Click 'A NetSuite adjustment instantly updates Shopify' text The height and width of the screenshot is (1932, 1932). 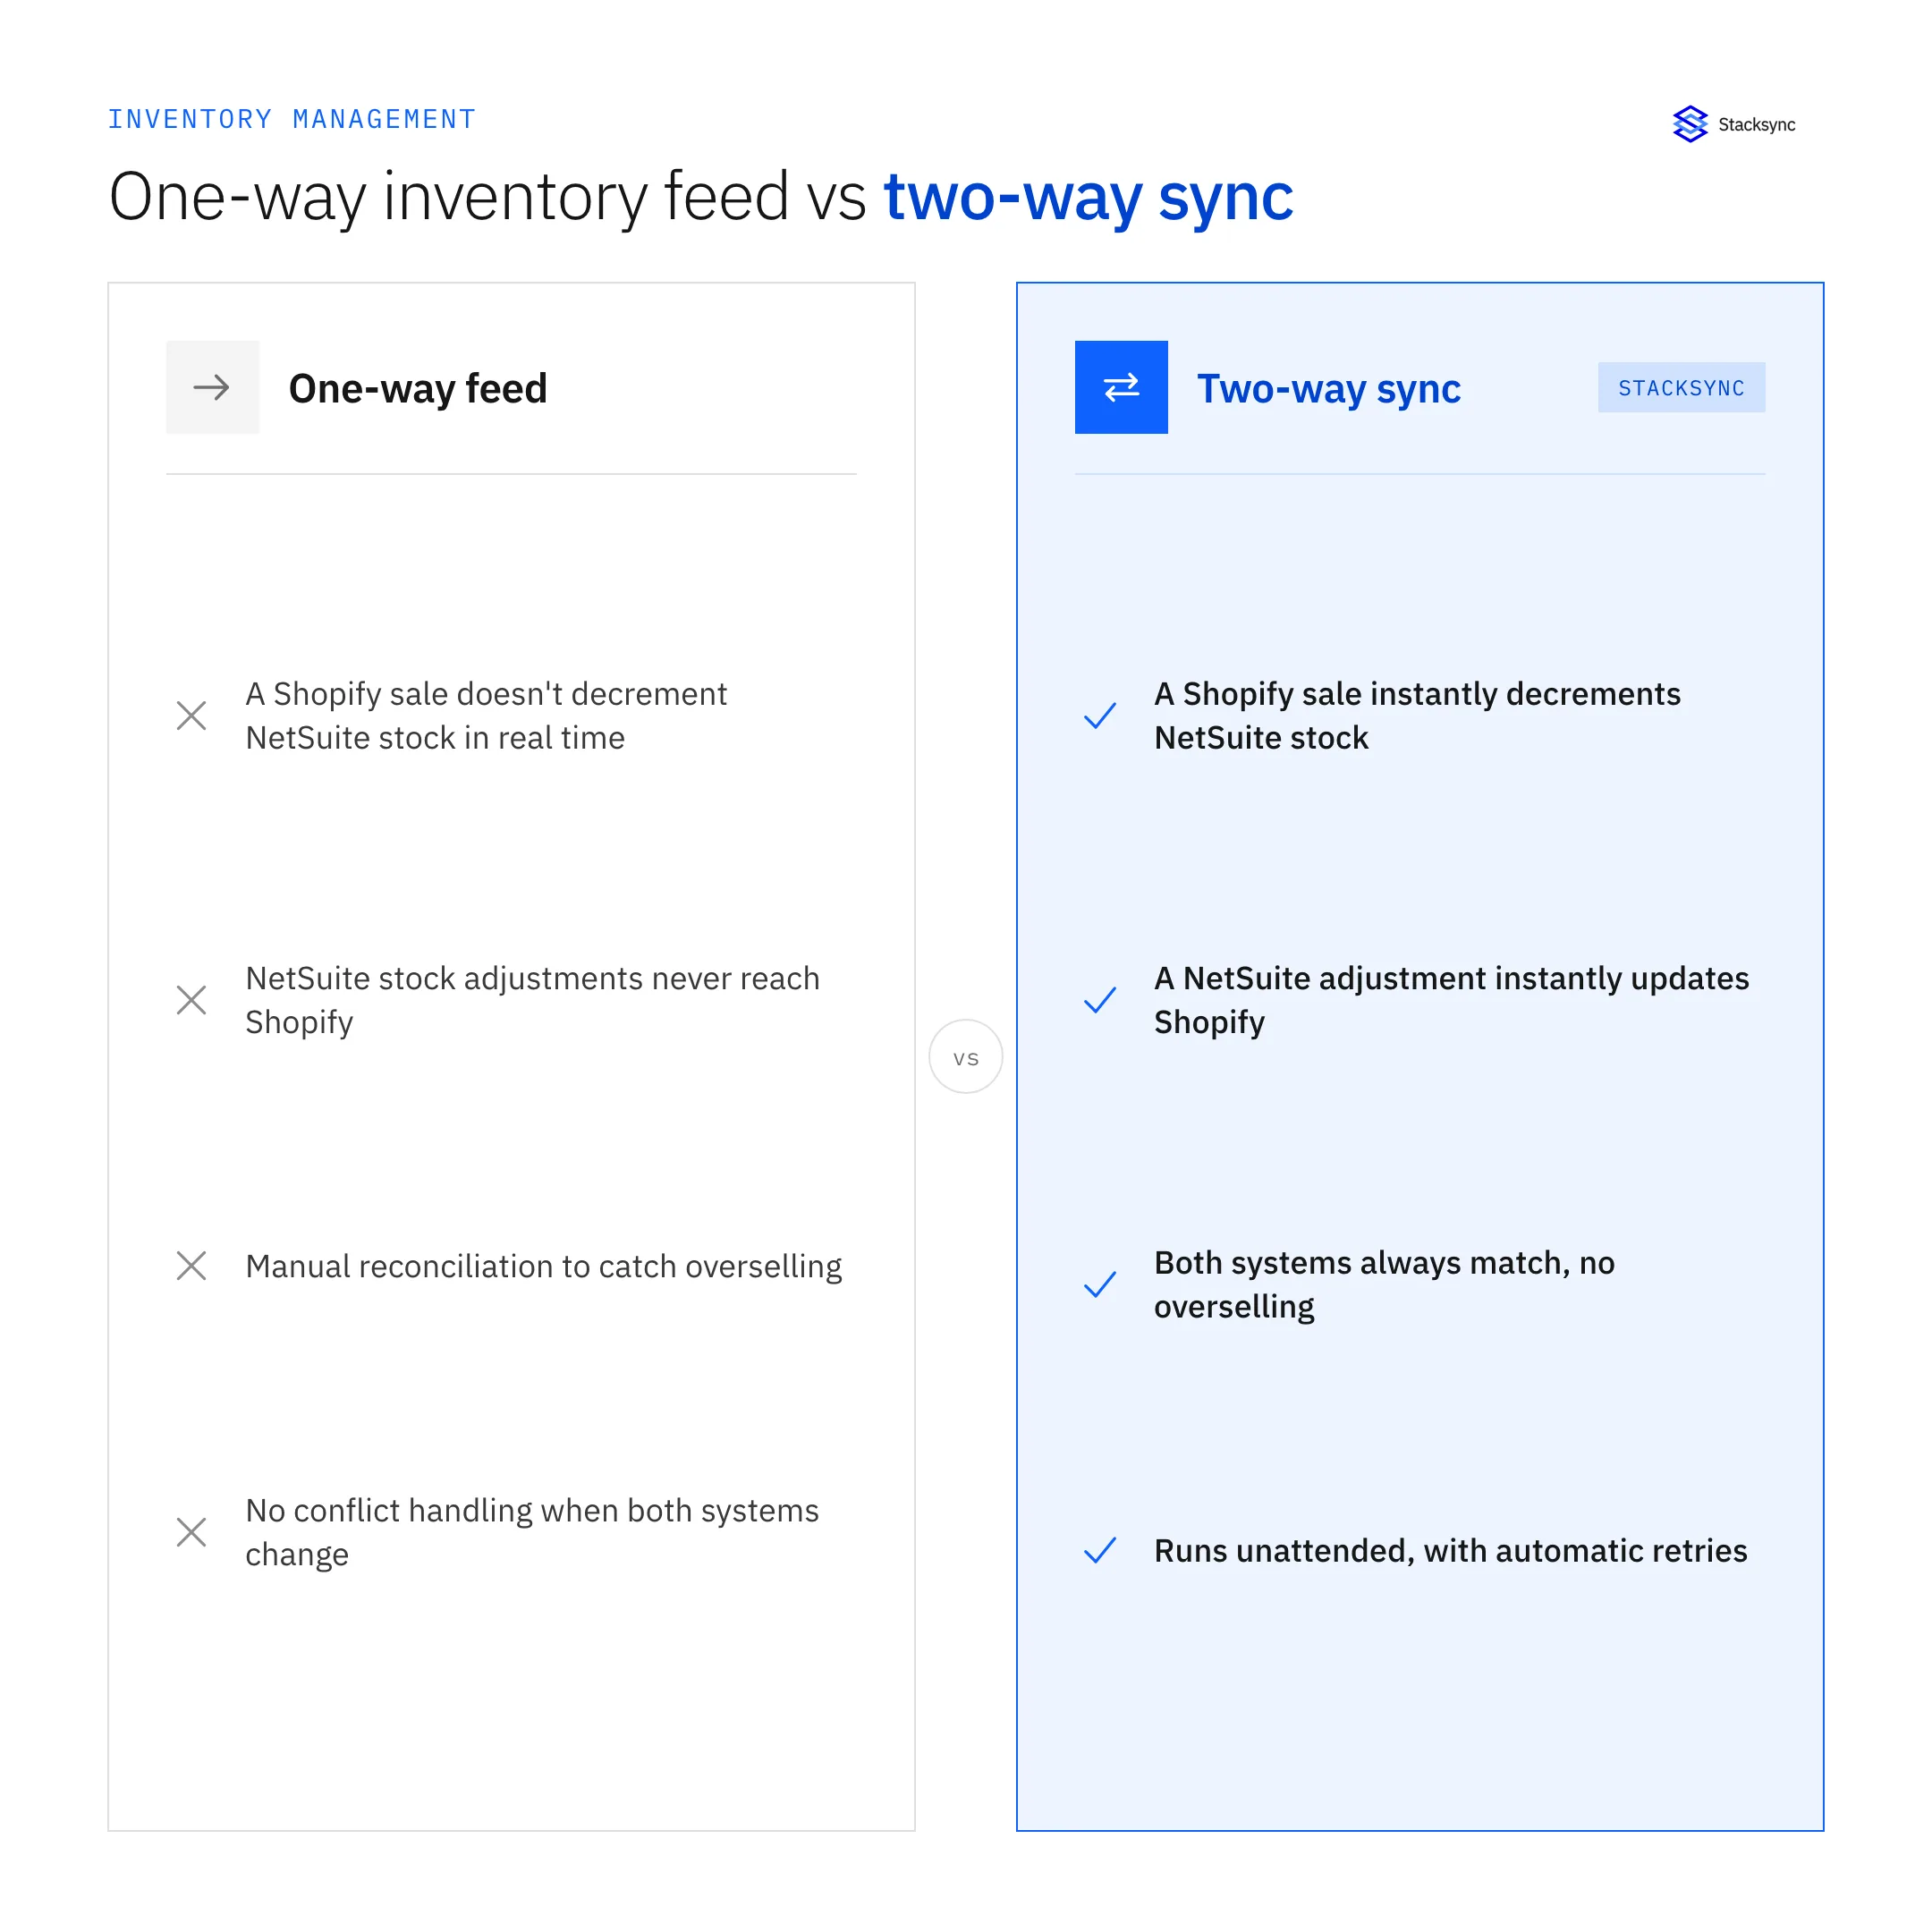1451,1000
